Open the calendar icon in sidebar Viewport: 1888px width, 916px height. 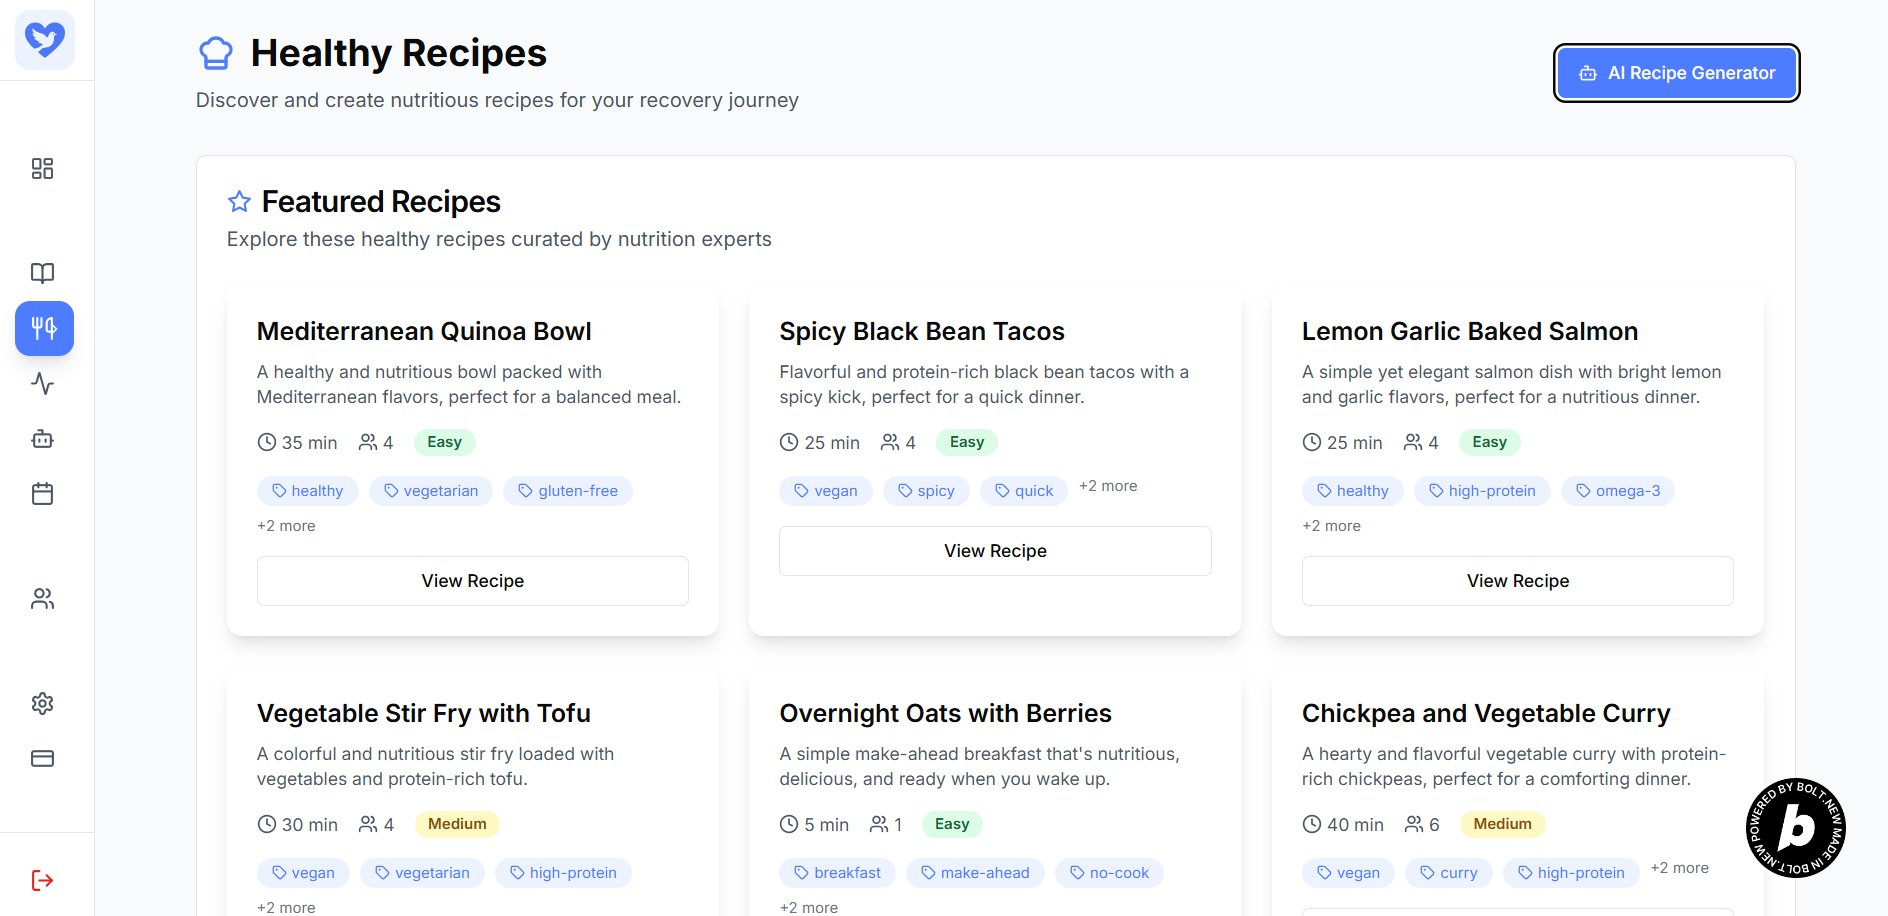click(x=43, y=494)
